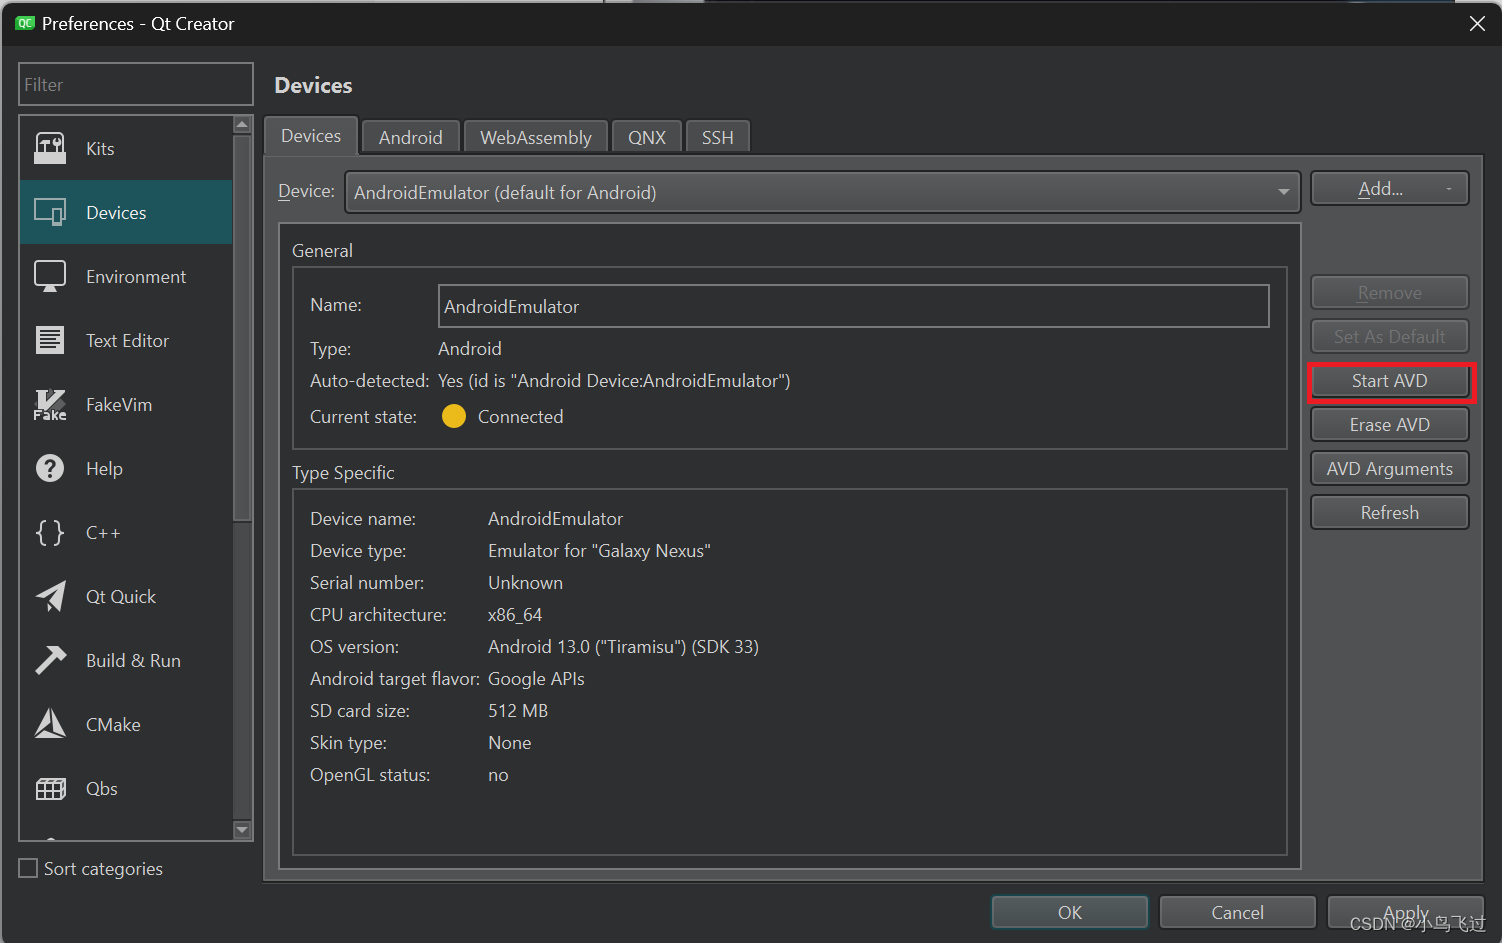1502x943 pixels.
Task: Open the Kits category icon
Action: [50, 148]
